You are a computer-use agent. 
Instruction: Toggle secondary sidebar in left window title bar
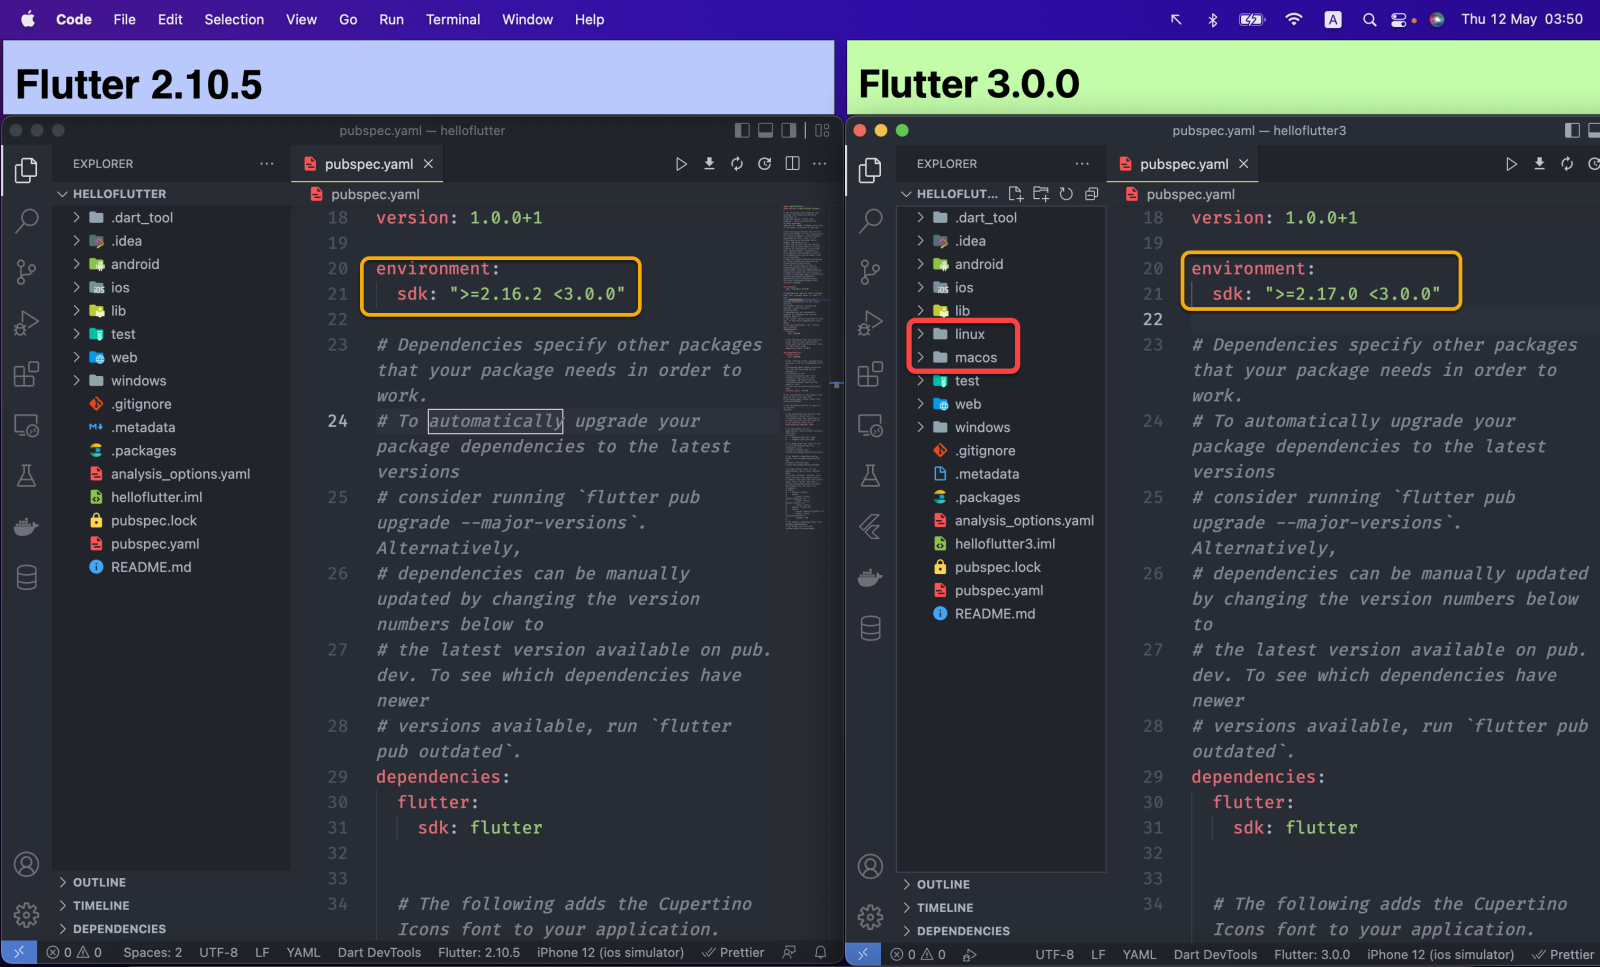[x=789, y=130]
